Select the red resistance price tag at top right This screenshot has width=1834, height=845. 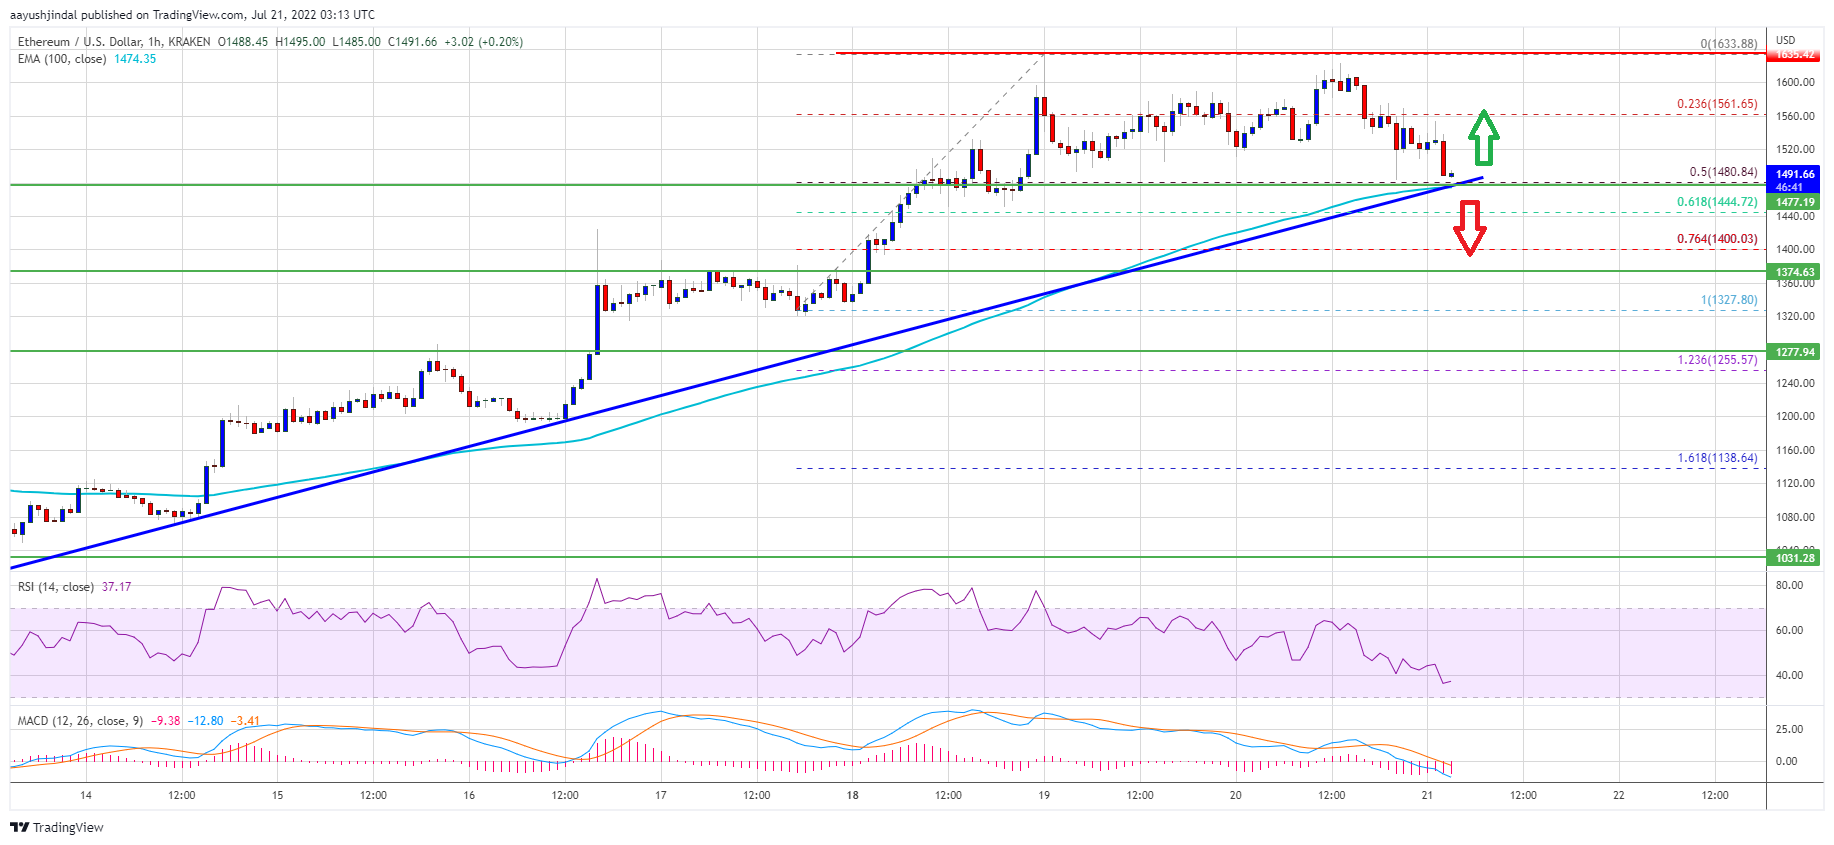[1794, 54]
